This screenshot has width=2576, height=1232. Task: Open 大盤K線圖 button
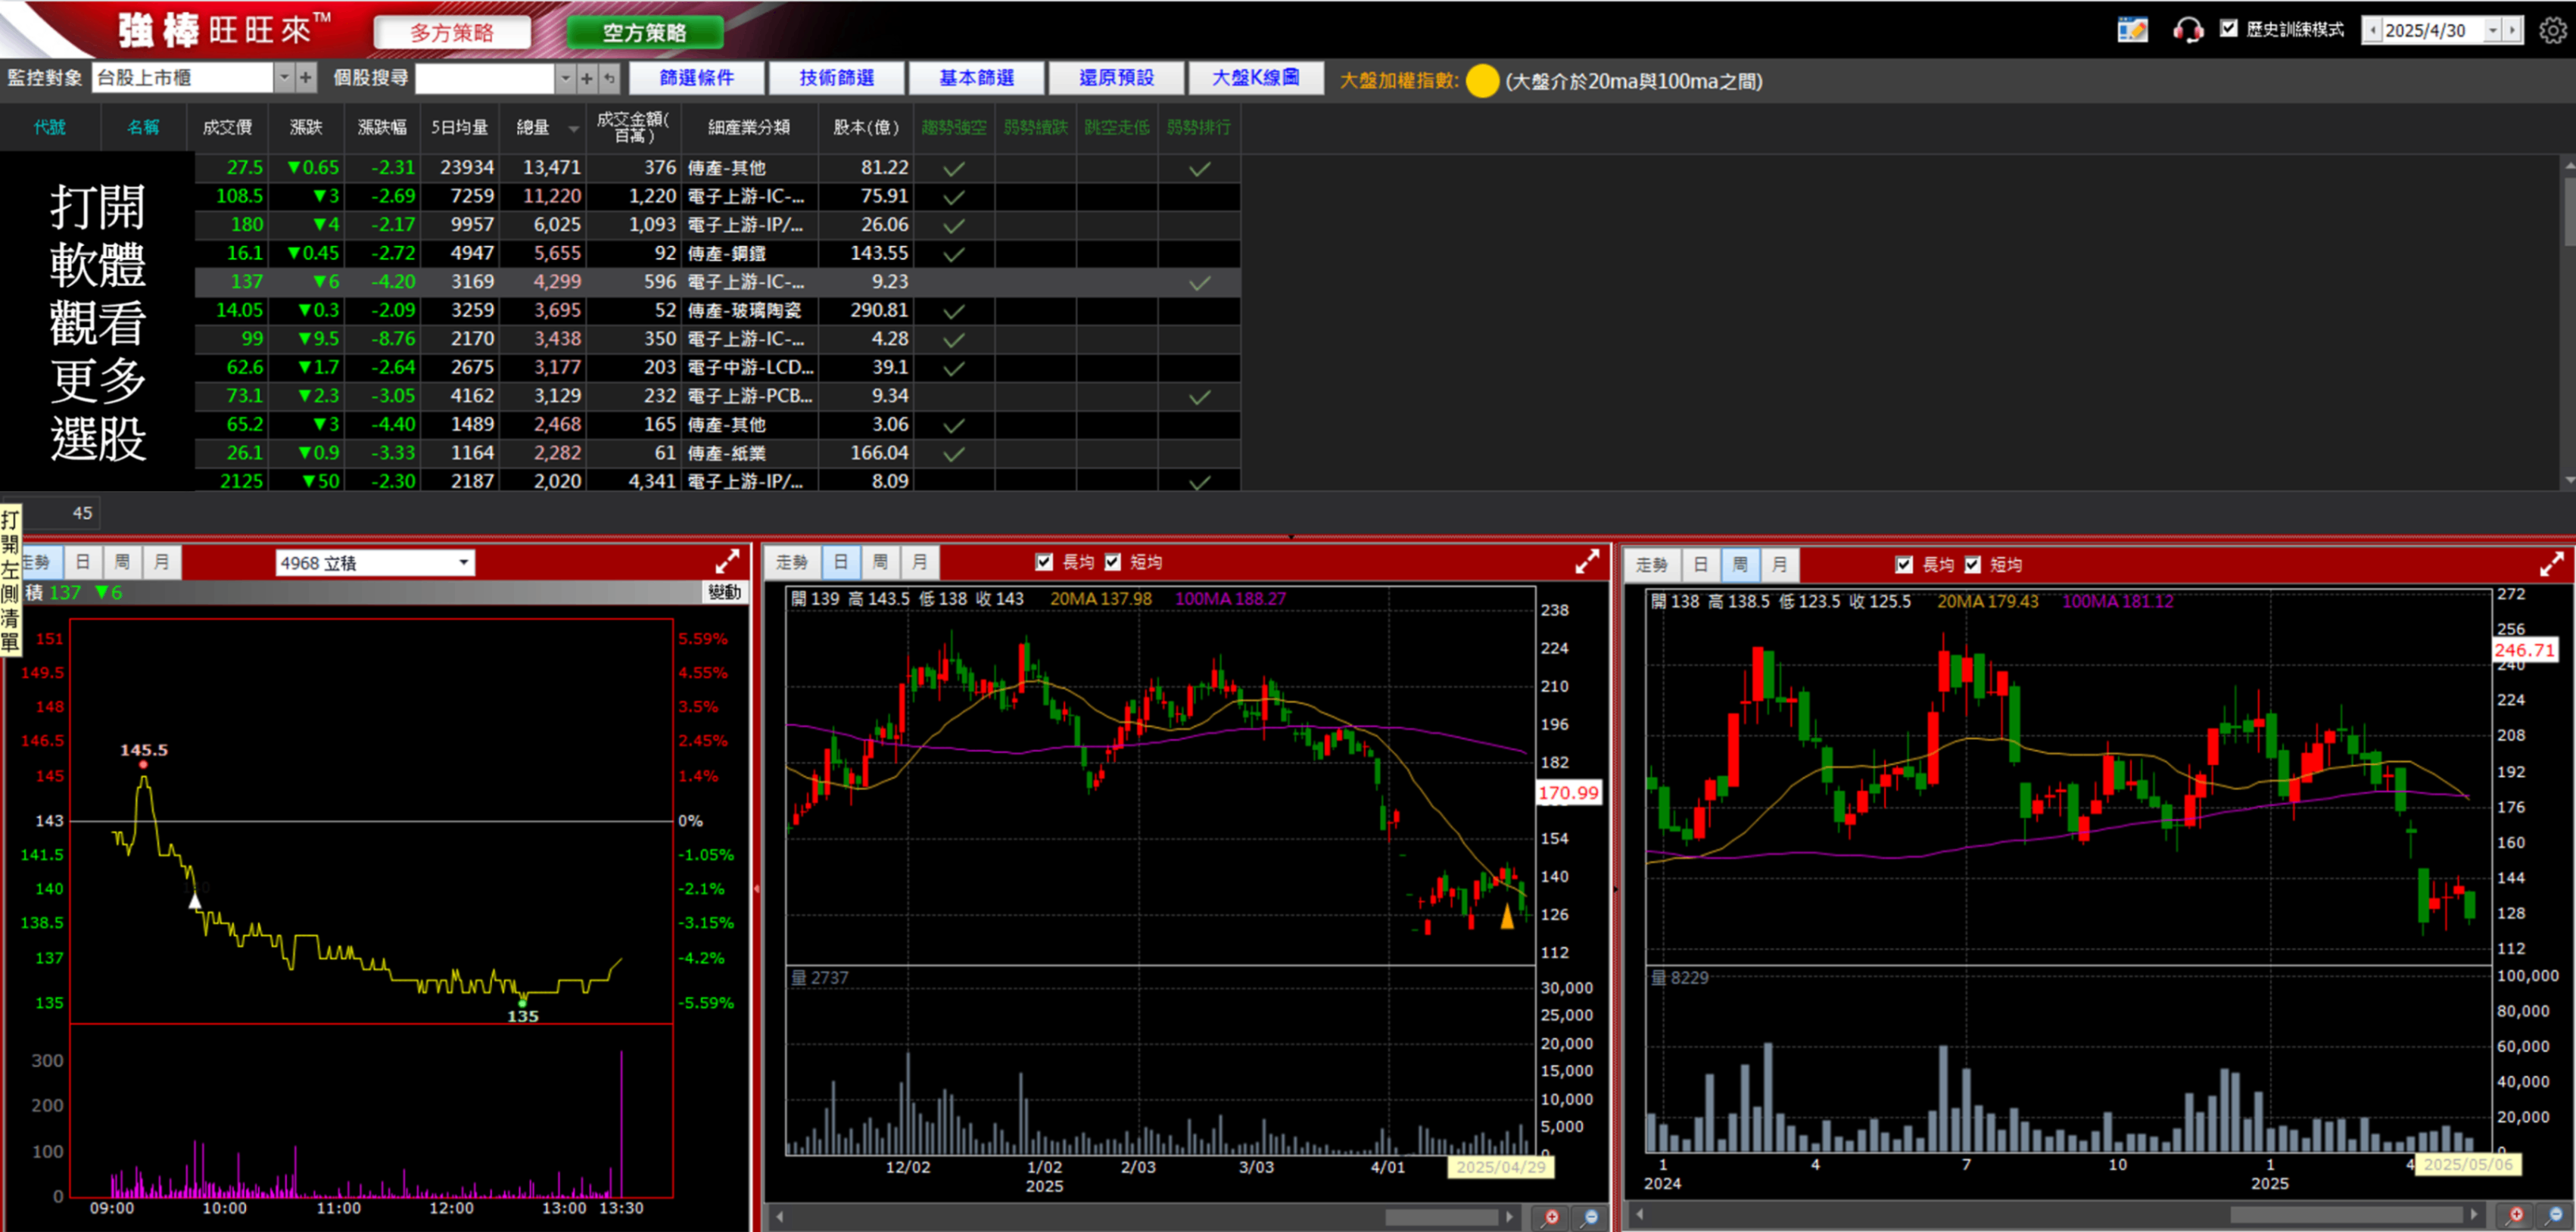point(1256,77)
